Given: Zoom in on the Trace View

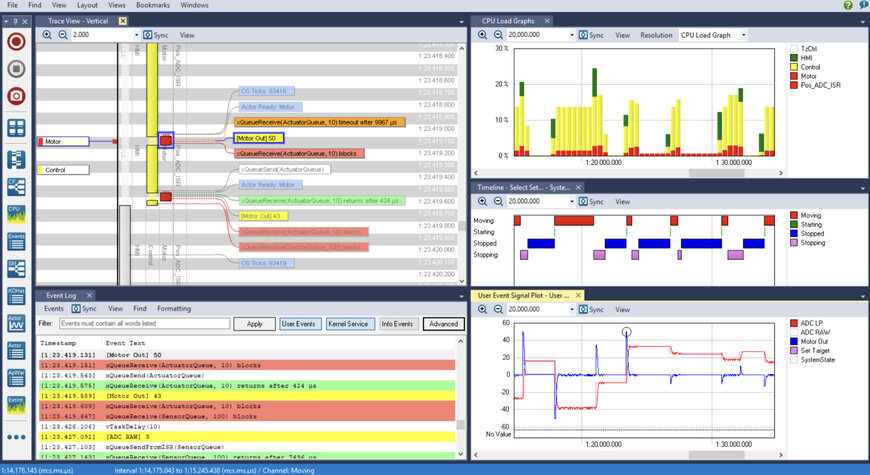Looking at the screenshot, I should [x=47, y=35].
